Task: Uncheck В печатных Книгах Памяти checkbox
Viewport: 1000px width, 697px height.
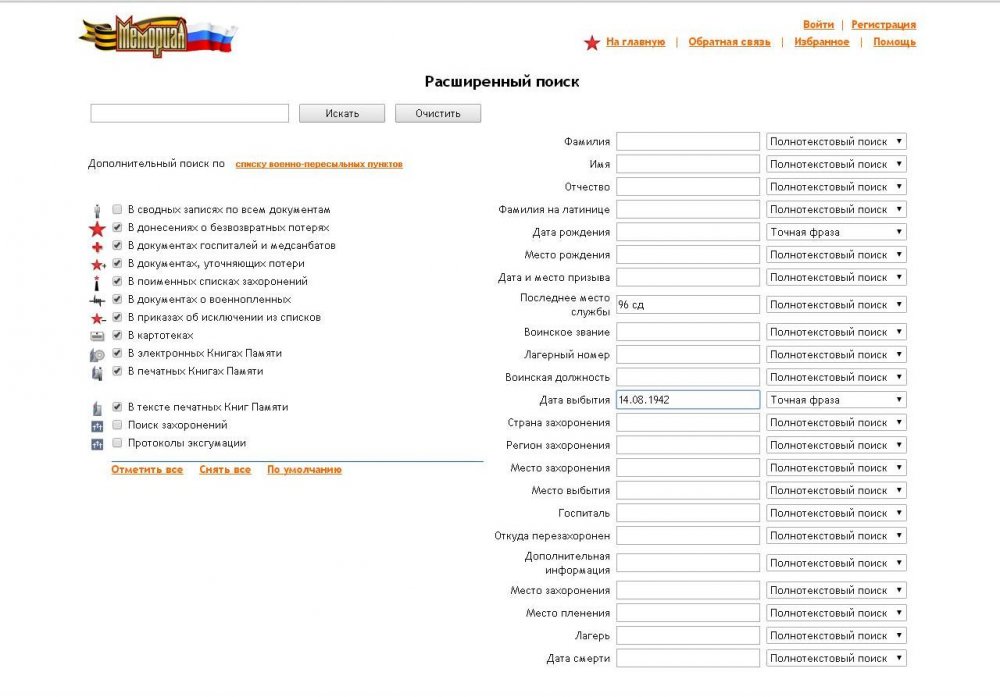Action: coord(117,371)
